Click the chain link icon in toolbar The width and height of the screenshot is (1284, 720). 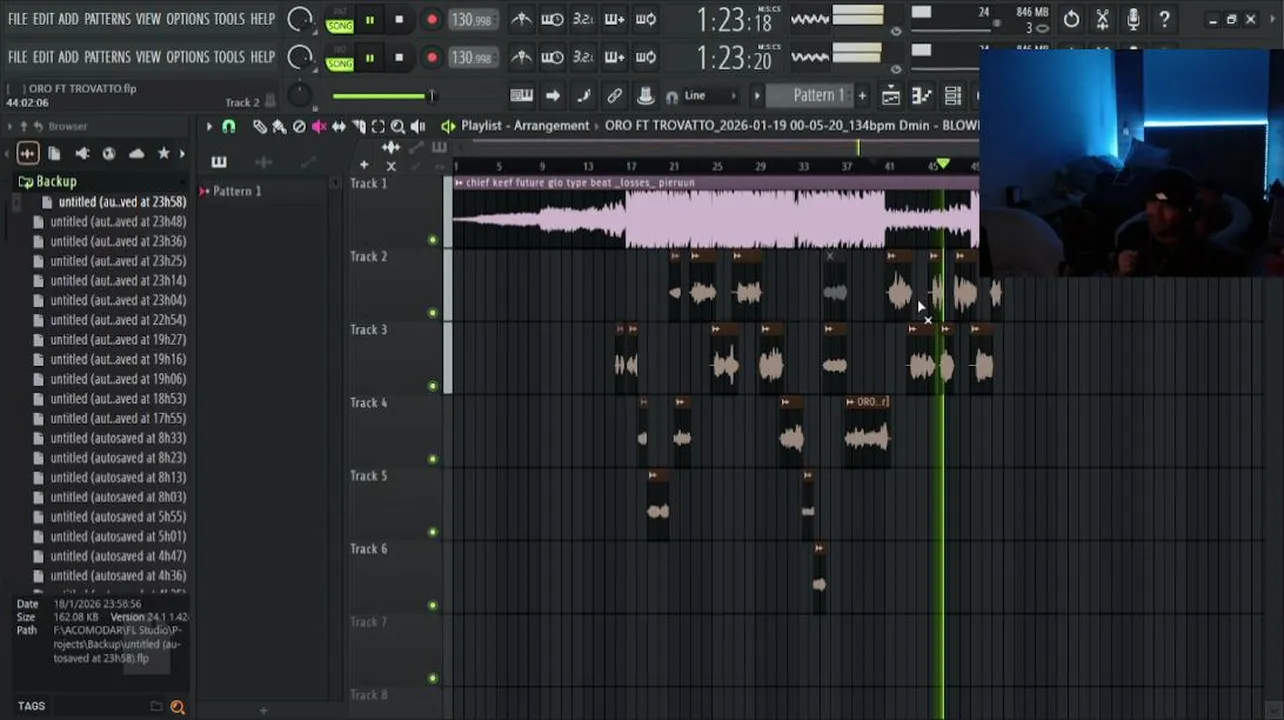pos(614,96)
